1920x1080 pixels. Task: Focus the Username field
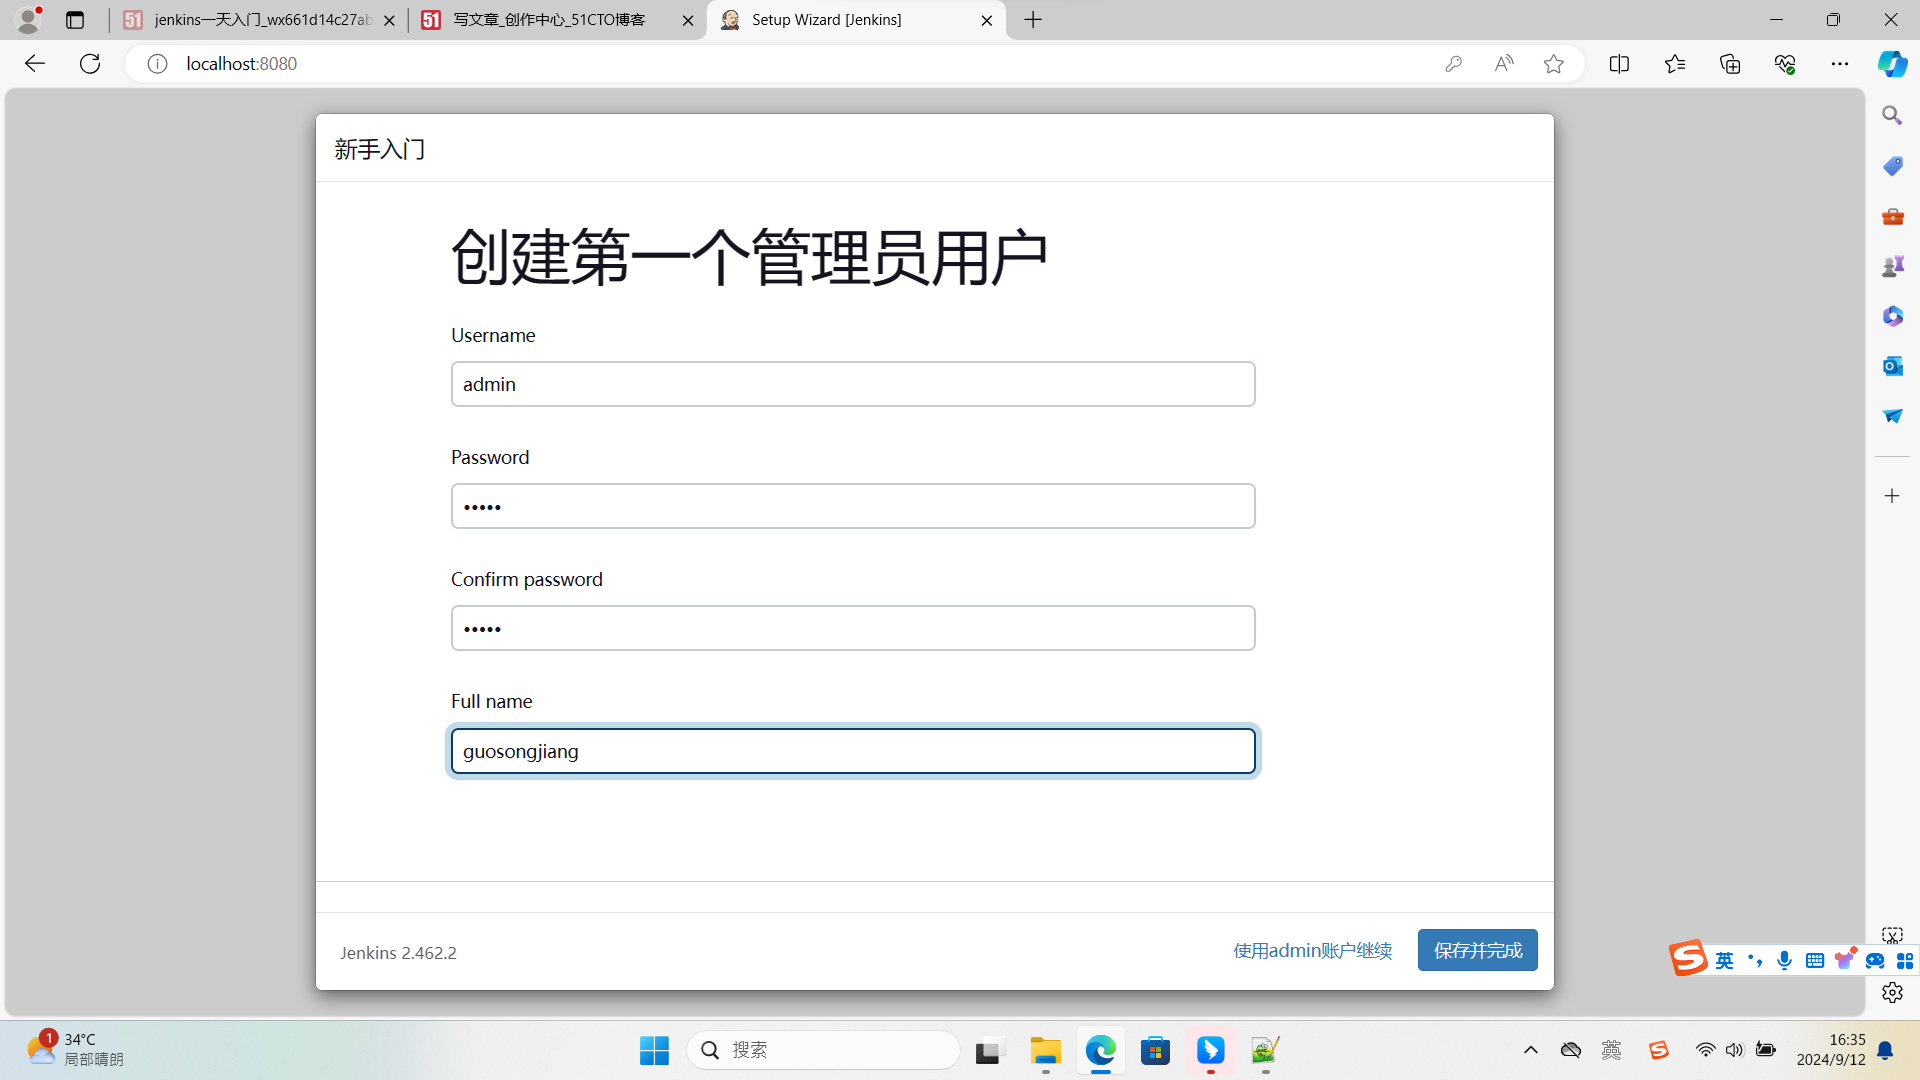coord(853,384)
